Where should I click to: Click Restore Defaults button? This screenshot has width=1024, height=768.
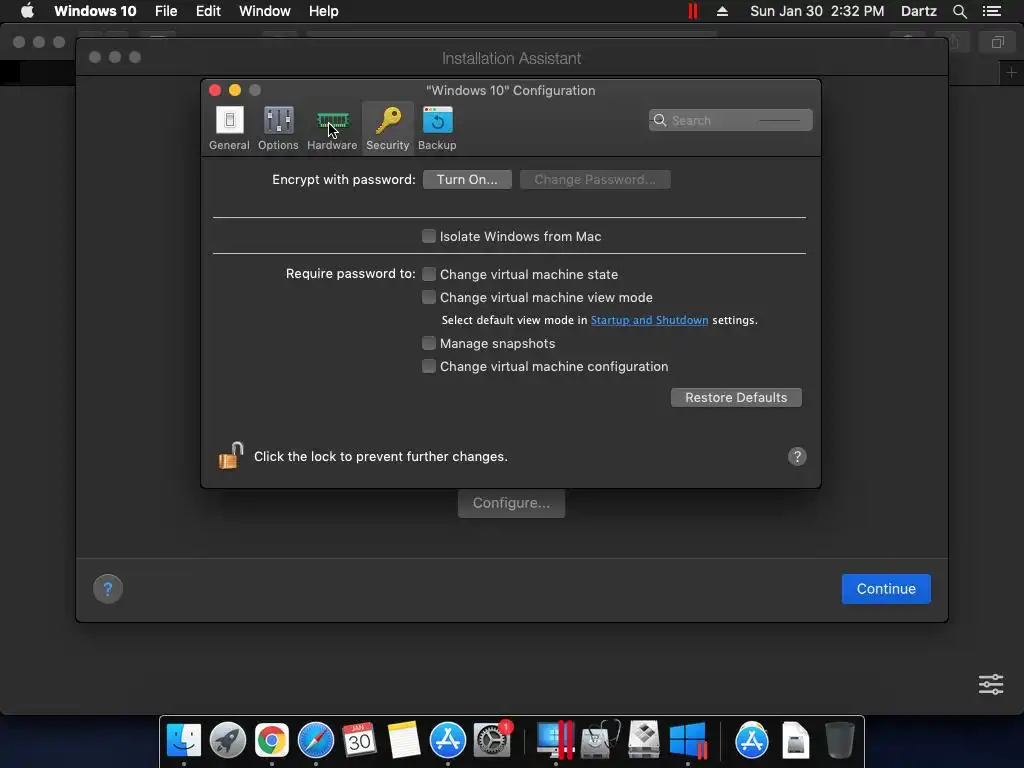736,397
